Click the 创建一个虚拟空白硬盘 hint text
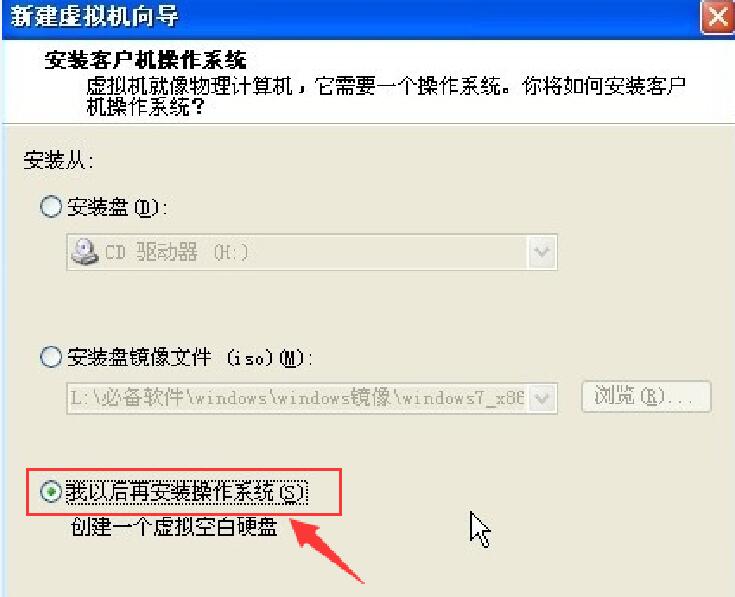The height and width of the screenshot is (597, 735). click(174, 527)
